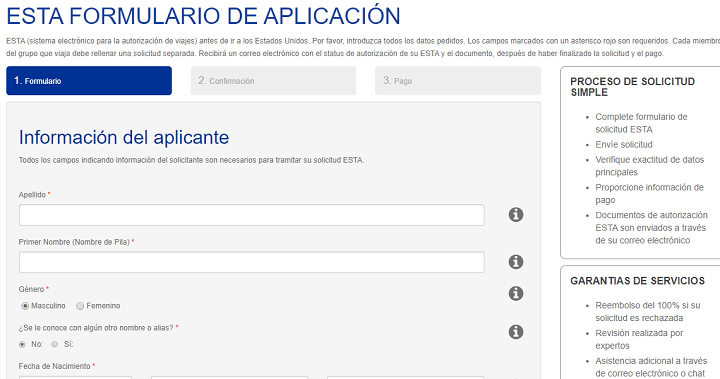Show info icon for alias question
The width and height of the screenshot is (720, 379).
click(x=516, y=332)
